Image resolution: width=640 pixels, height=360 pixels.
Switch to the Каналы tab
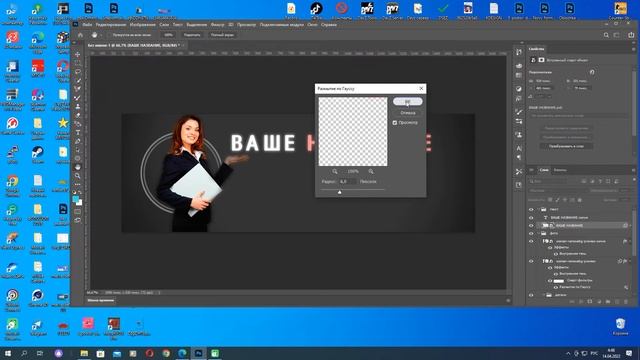tap(560, 170)
